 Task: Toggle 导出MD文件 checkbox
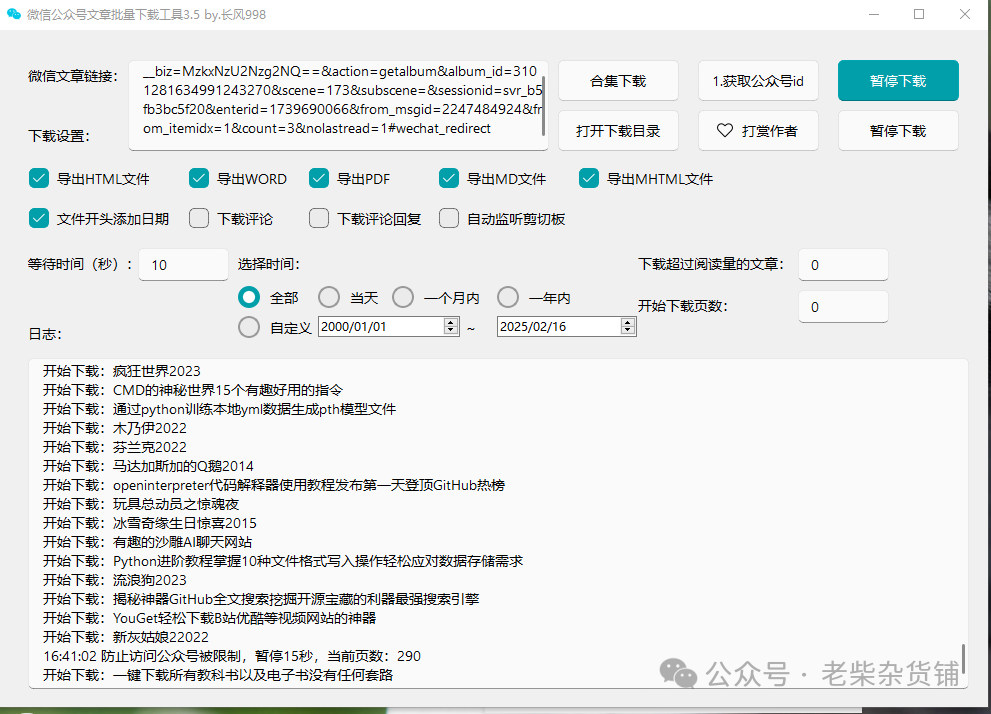click(449, 179)
